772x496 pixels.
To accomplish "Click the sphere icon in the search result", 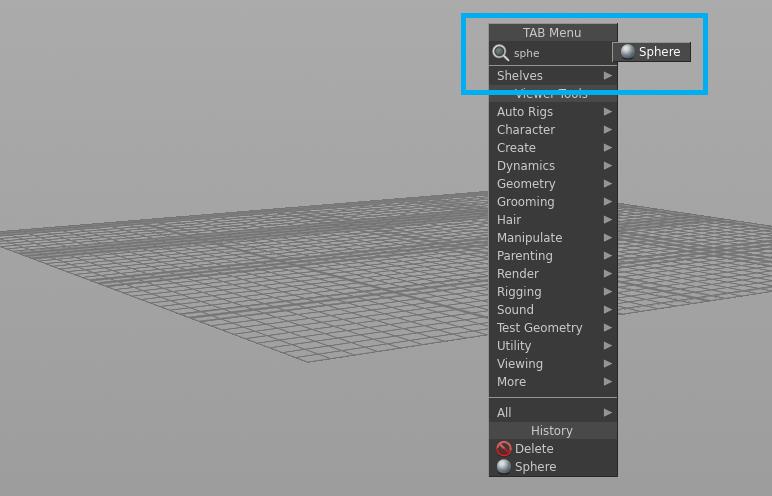I will (627, 52).
